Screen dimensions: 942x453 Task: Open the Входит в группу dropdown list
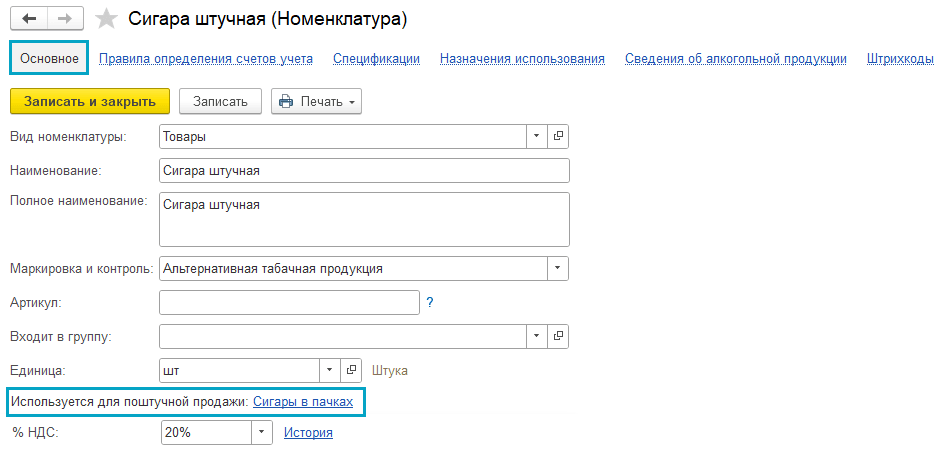pyautogui.click(x=537, y=336)
